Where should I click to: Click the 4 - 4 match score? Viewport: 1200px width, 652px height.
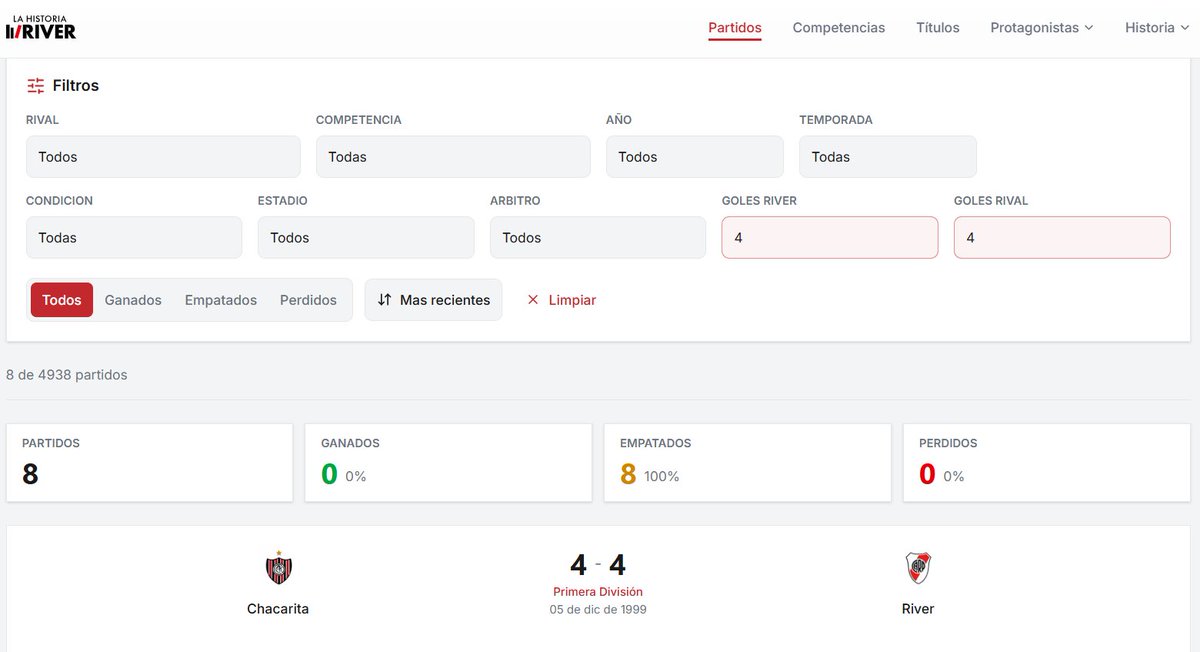point(598,566)
